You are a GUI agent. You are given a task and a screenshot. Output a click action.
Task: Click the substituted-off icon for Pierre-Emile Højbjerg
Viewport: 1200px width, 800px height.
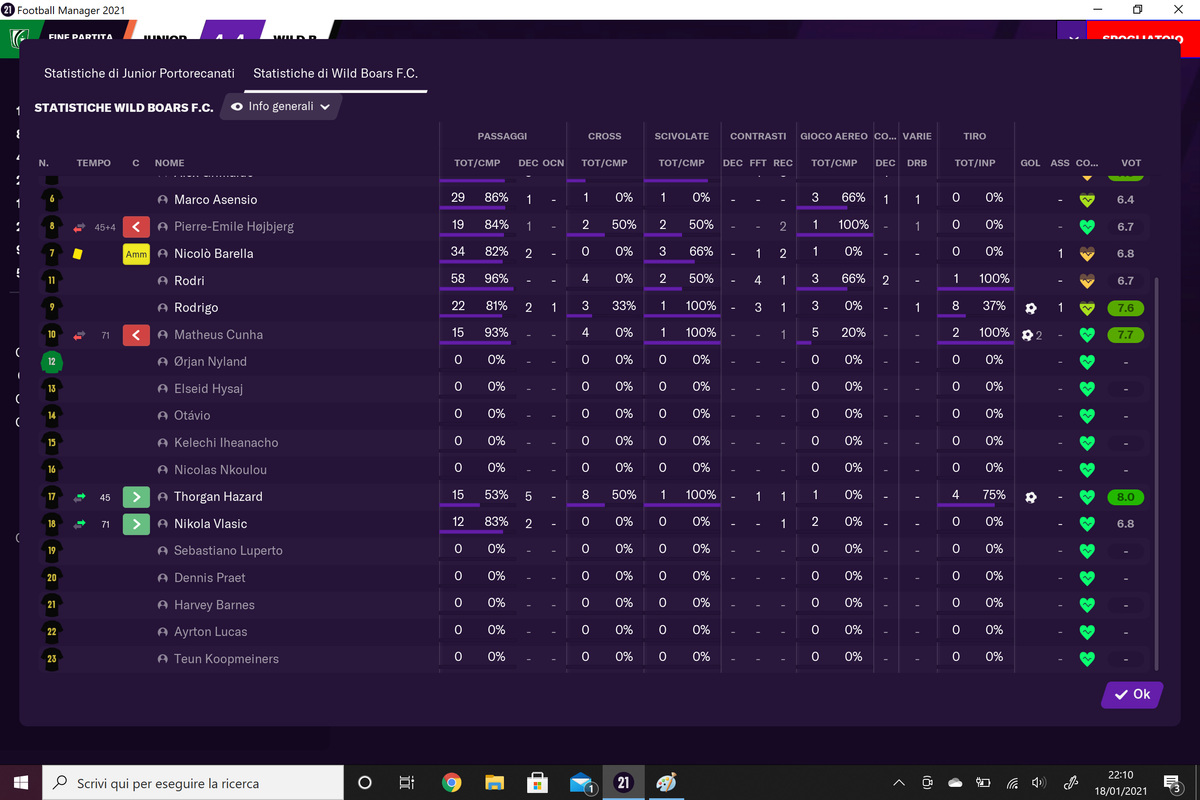coord(136,227)
